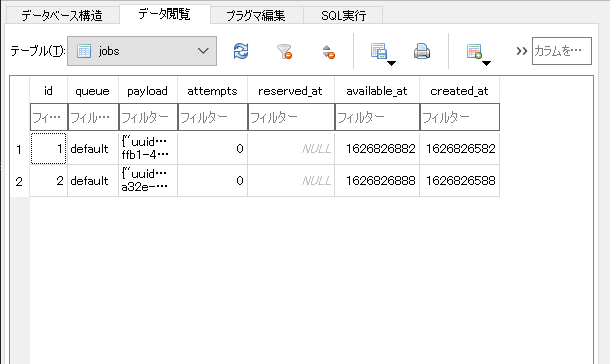
Task: Clear all filters funnel icon
Action: (x=284, y=51)
